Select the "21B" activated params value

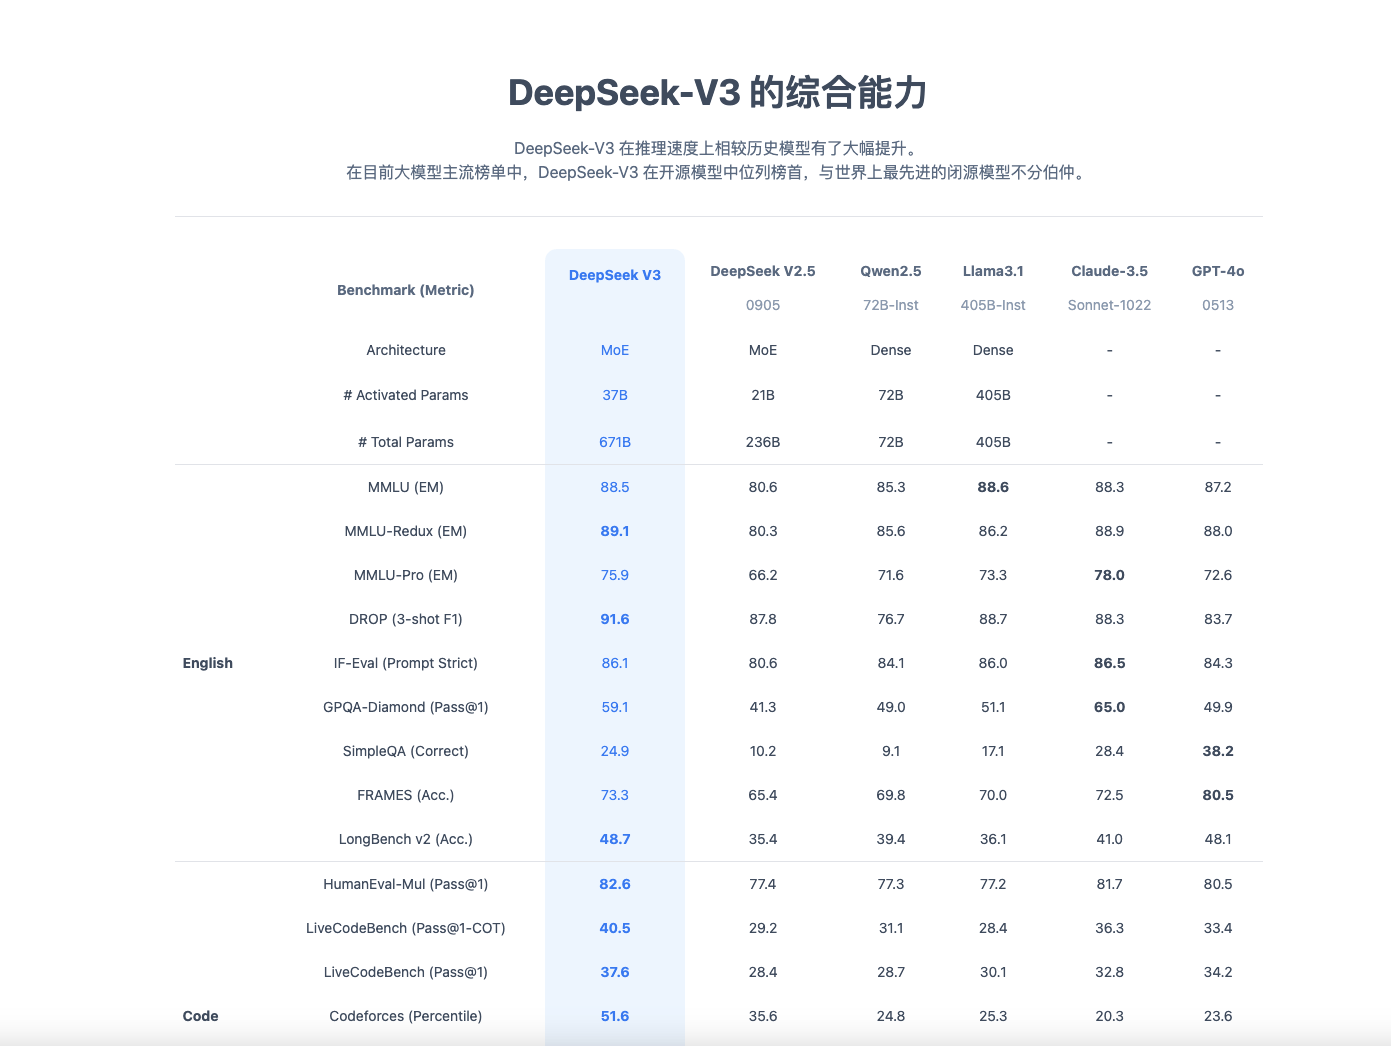point(763,395)
